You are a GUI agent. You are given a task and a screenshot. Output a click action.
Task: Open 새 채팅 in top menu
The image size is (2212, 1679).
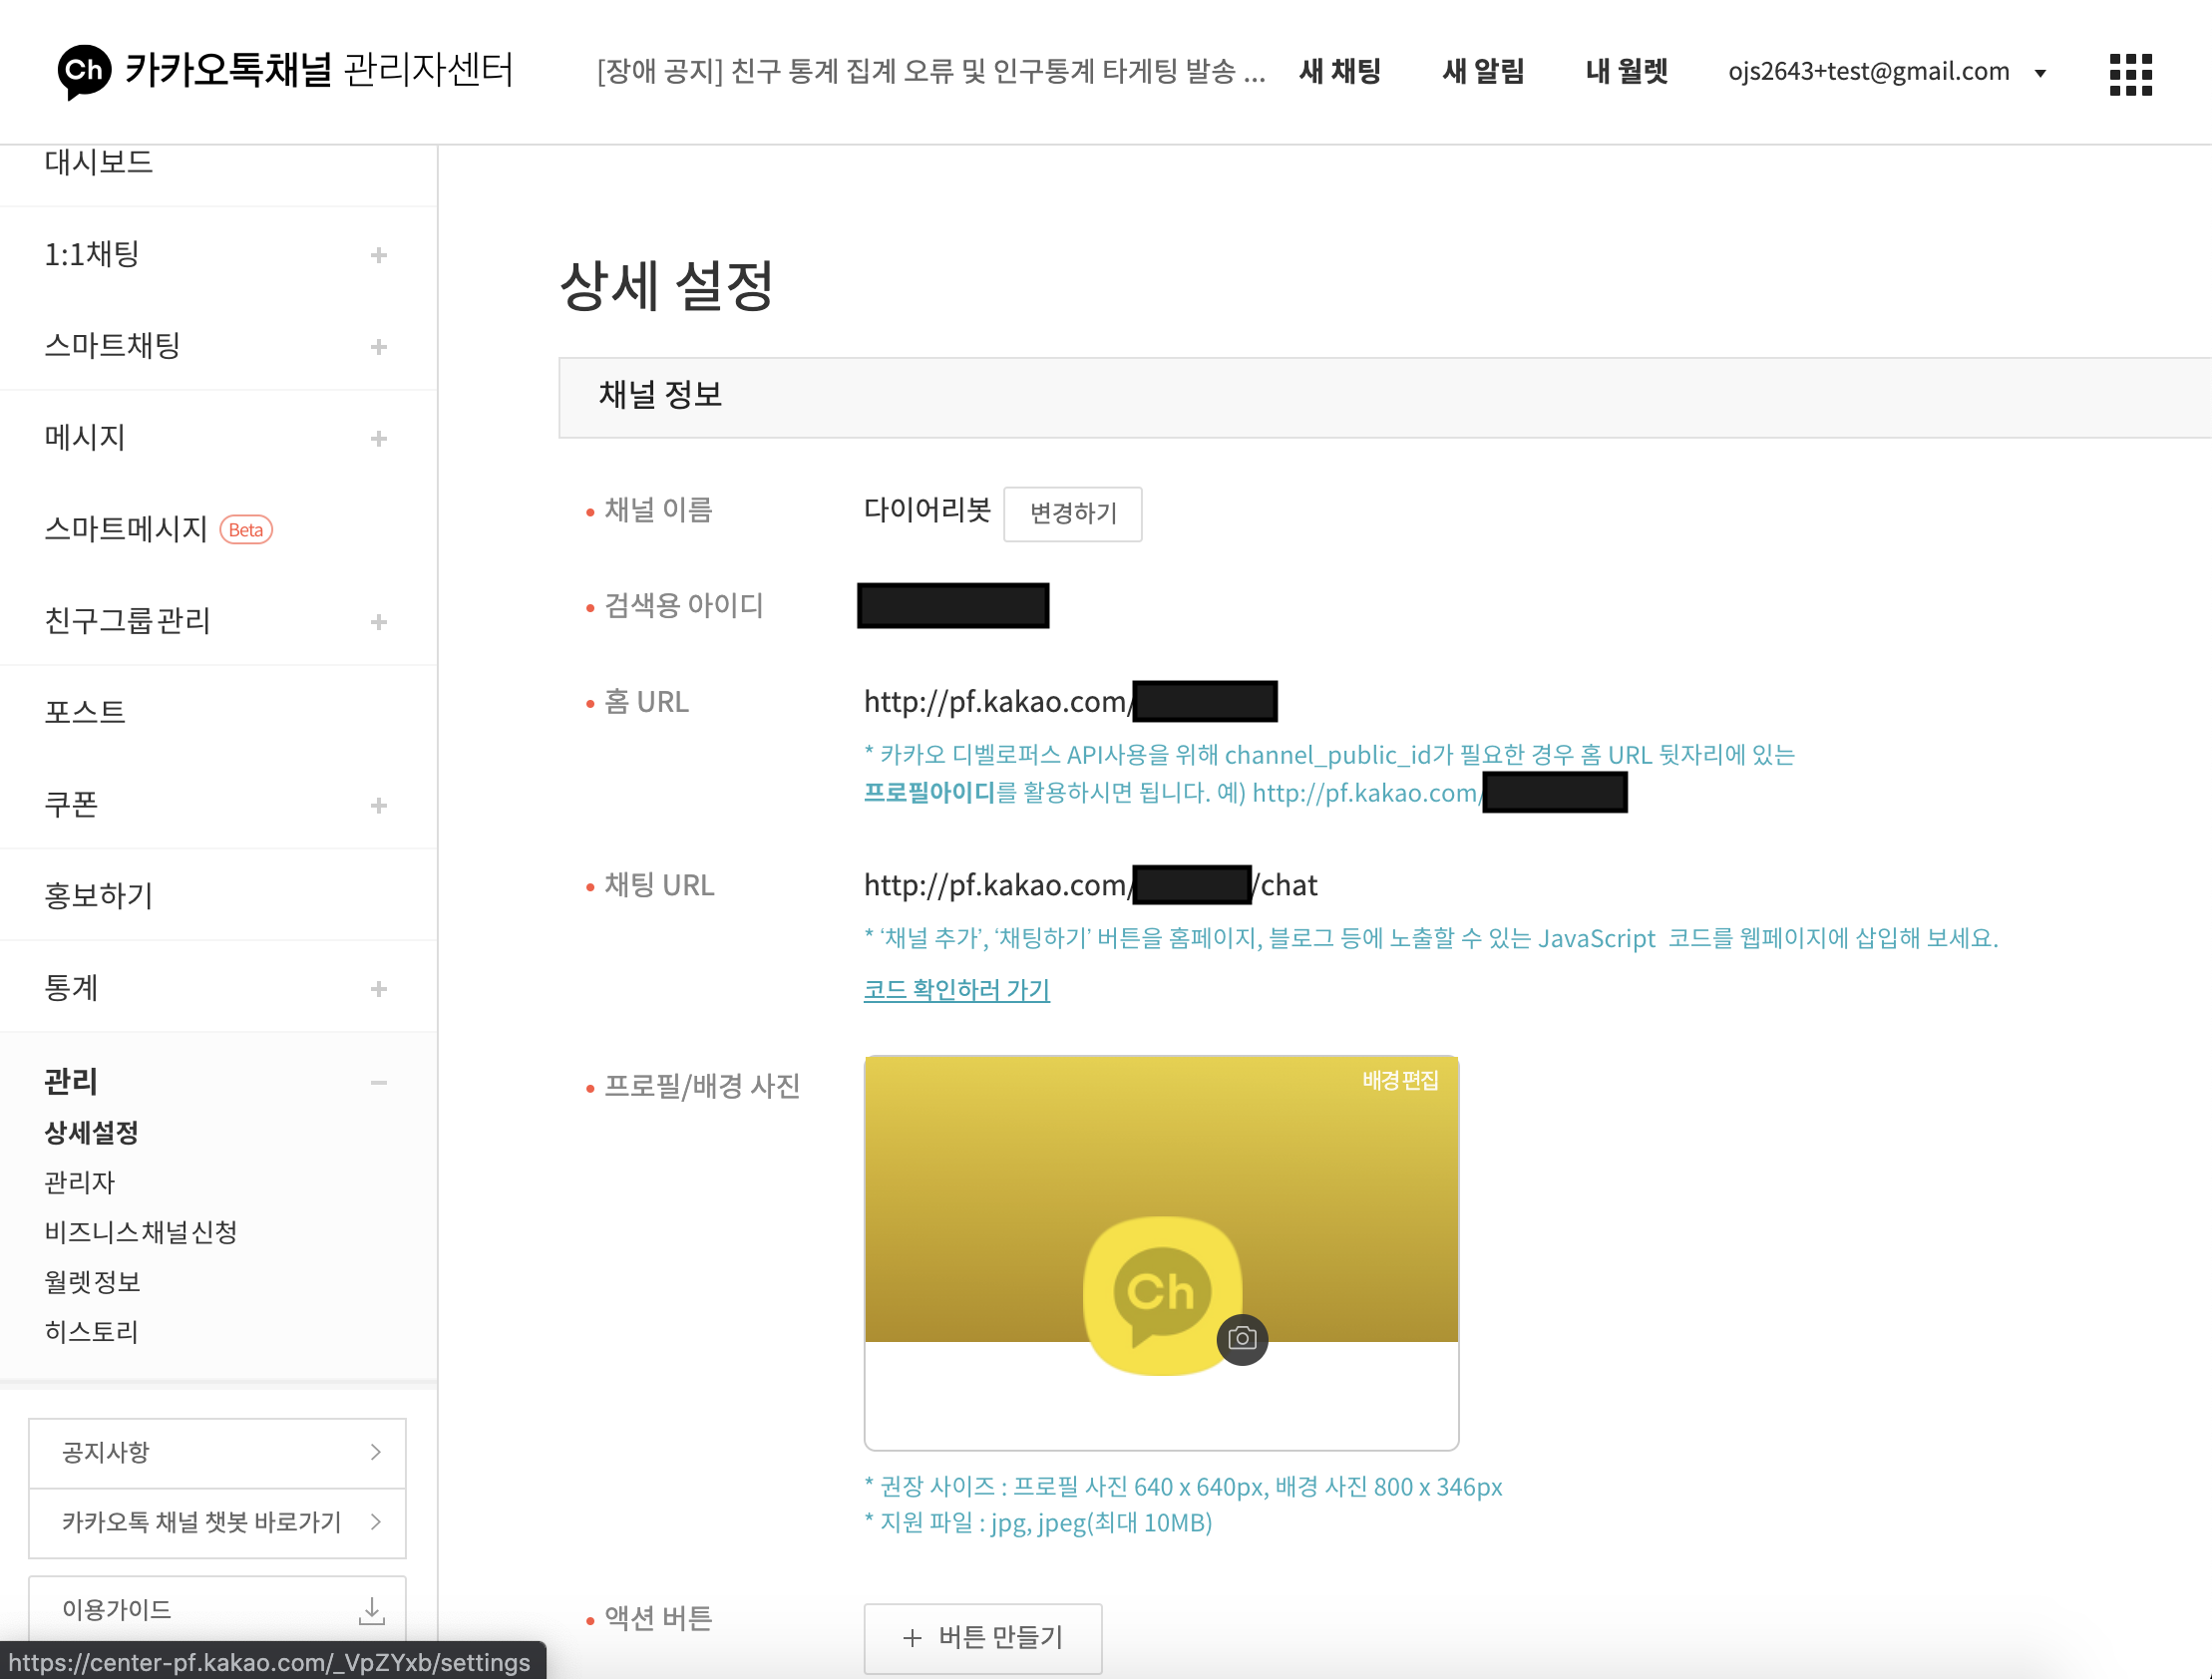pyautogui.click(x=1340, y=71)
